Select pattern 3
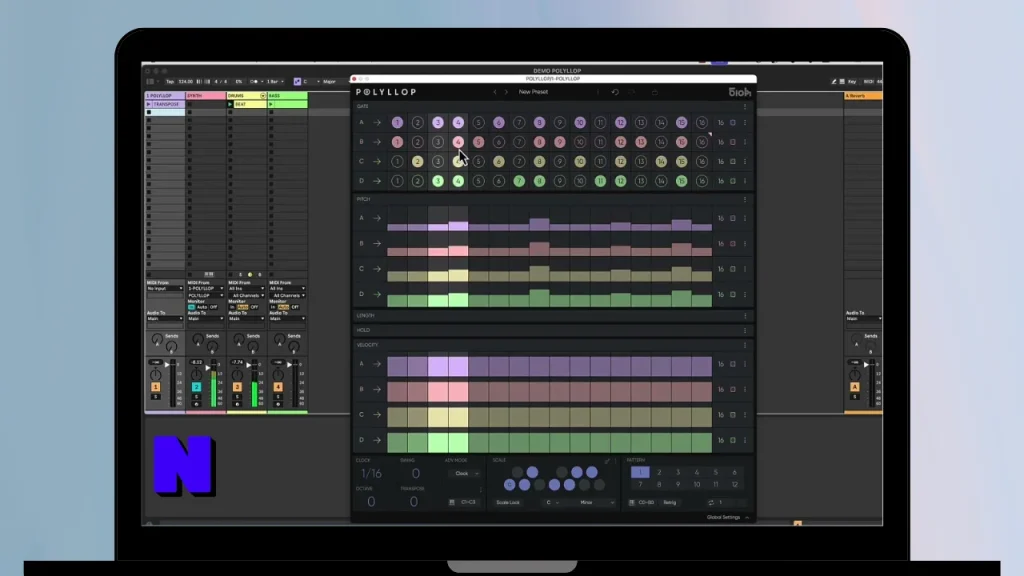This screenshot has width=1024, height=576. [x=678, y=472]
